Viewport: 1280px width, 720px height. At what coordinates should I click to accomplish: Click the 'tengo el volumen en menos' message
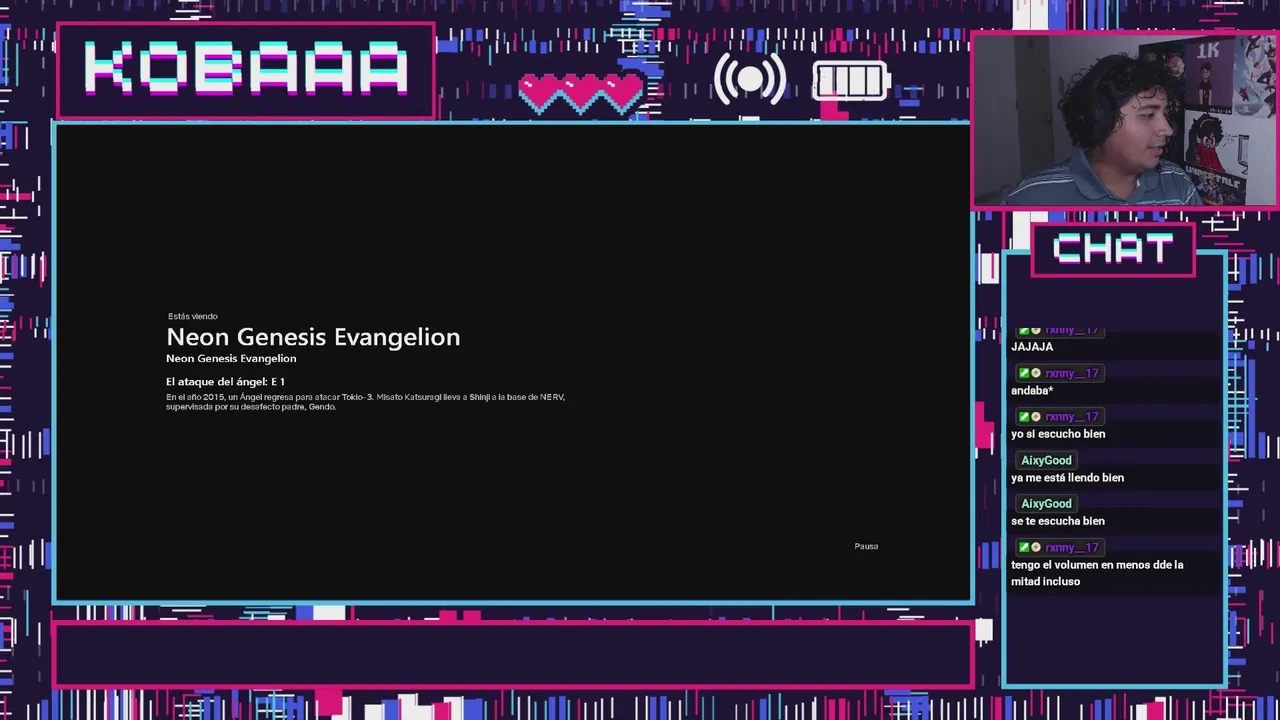pos(1097,573)
